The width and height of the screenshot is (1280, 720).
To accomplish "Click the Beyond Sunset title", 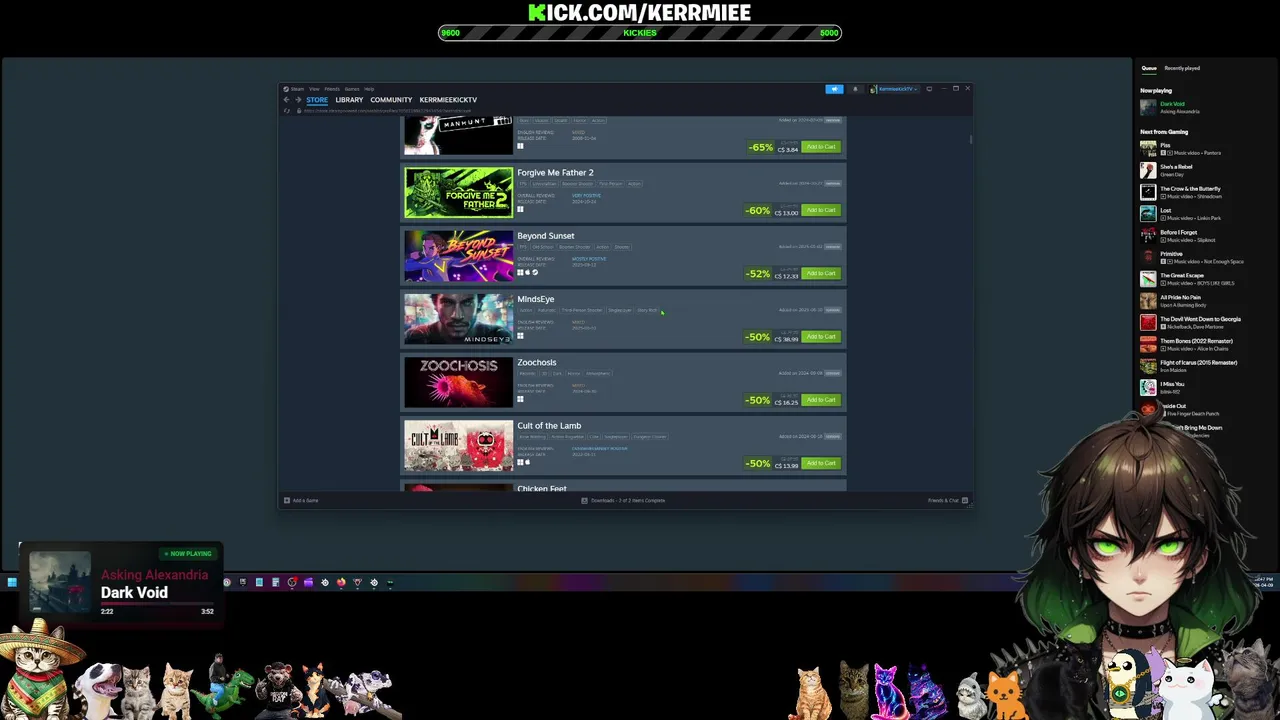I will point(546,236).
